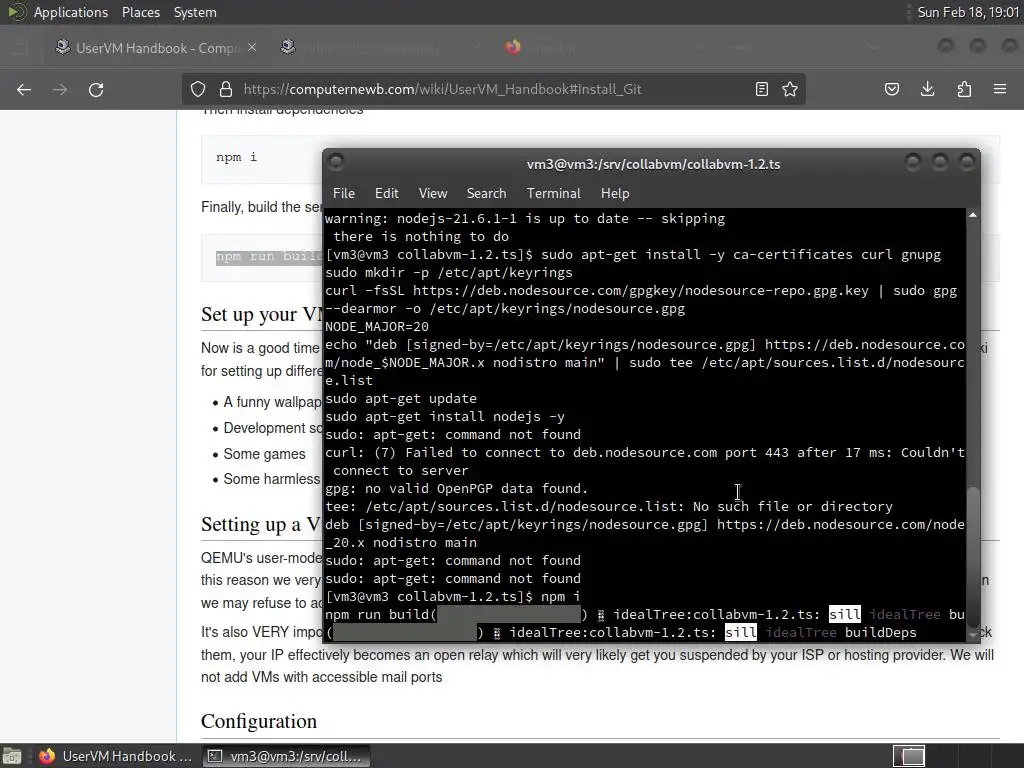Open Firefox hamburger application menu
This screenshot has width=1024, height=768.
click(1000, 89)
